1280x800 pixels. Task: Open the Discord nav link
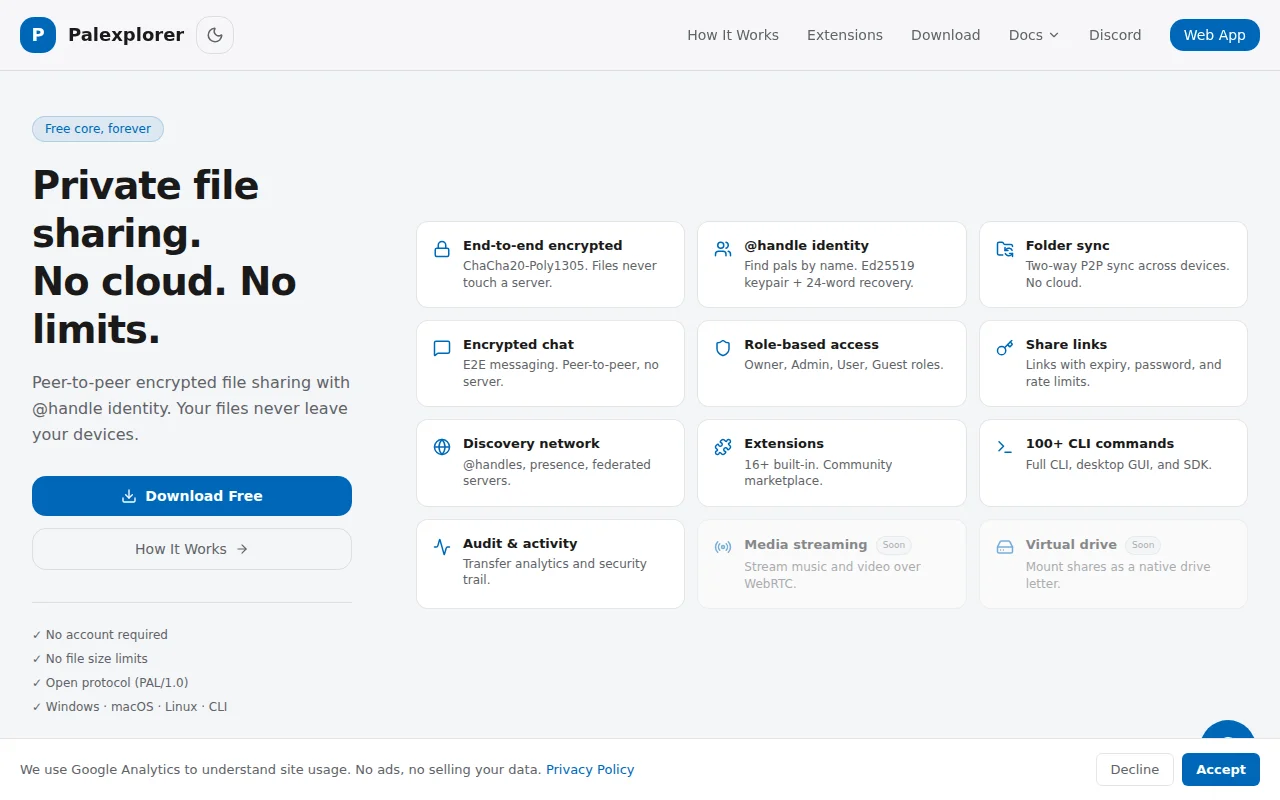[1115, 35]
